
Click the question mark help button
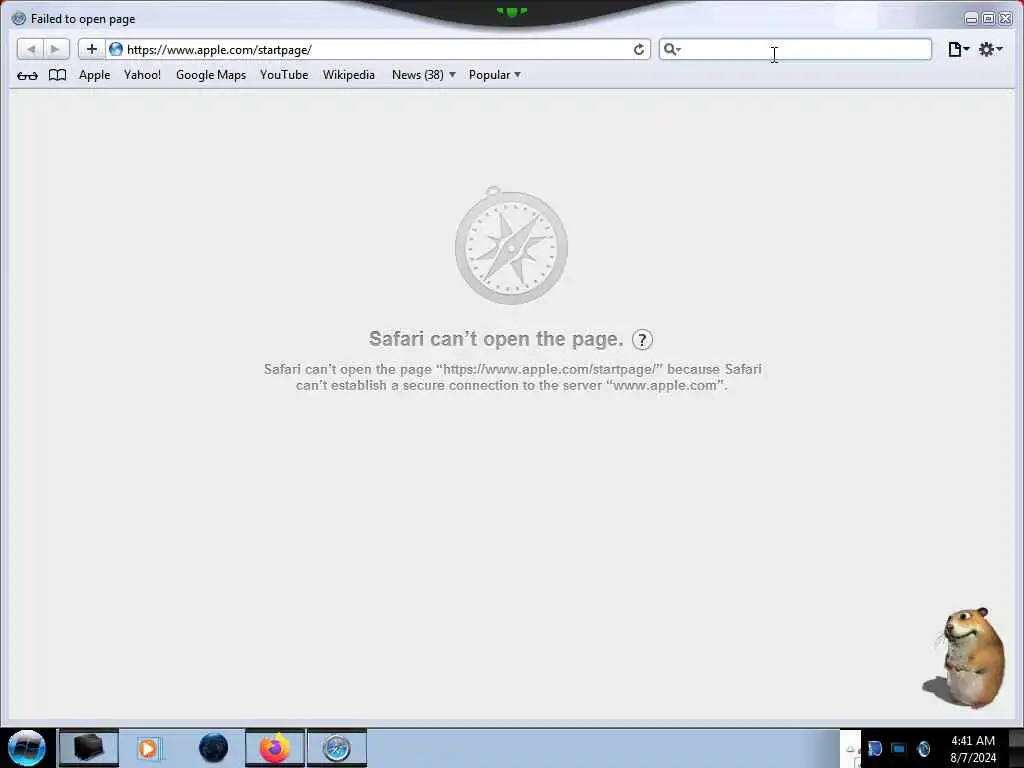click(x=643, y=340)
